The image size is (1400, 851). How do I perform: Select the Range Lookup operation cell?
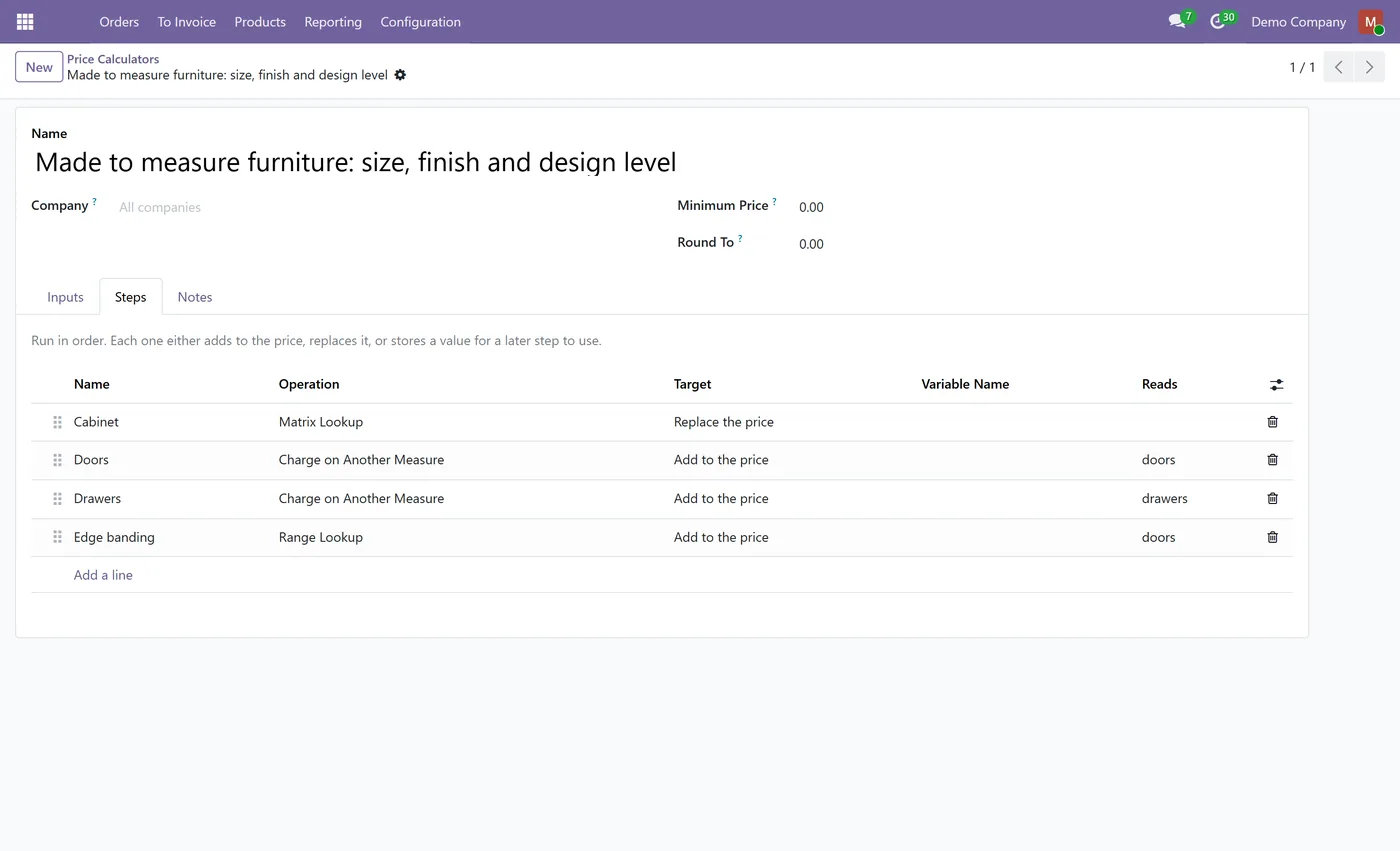[x=321, y=537]
